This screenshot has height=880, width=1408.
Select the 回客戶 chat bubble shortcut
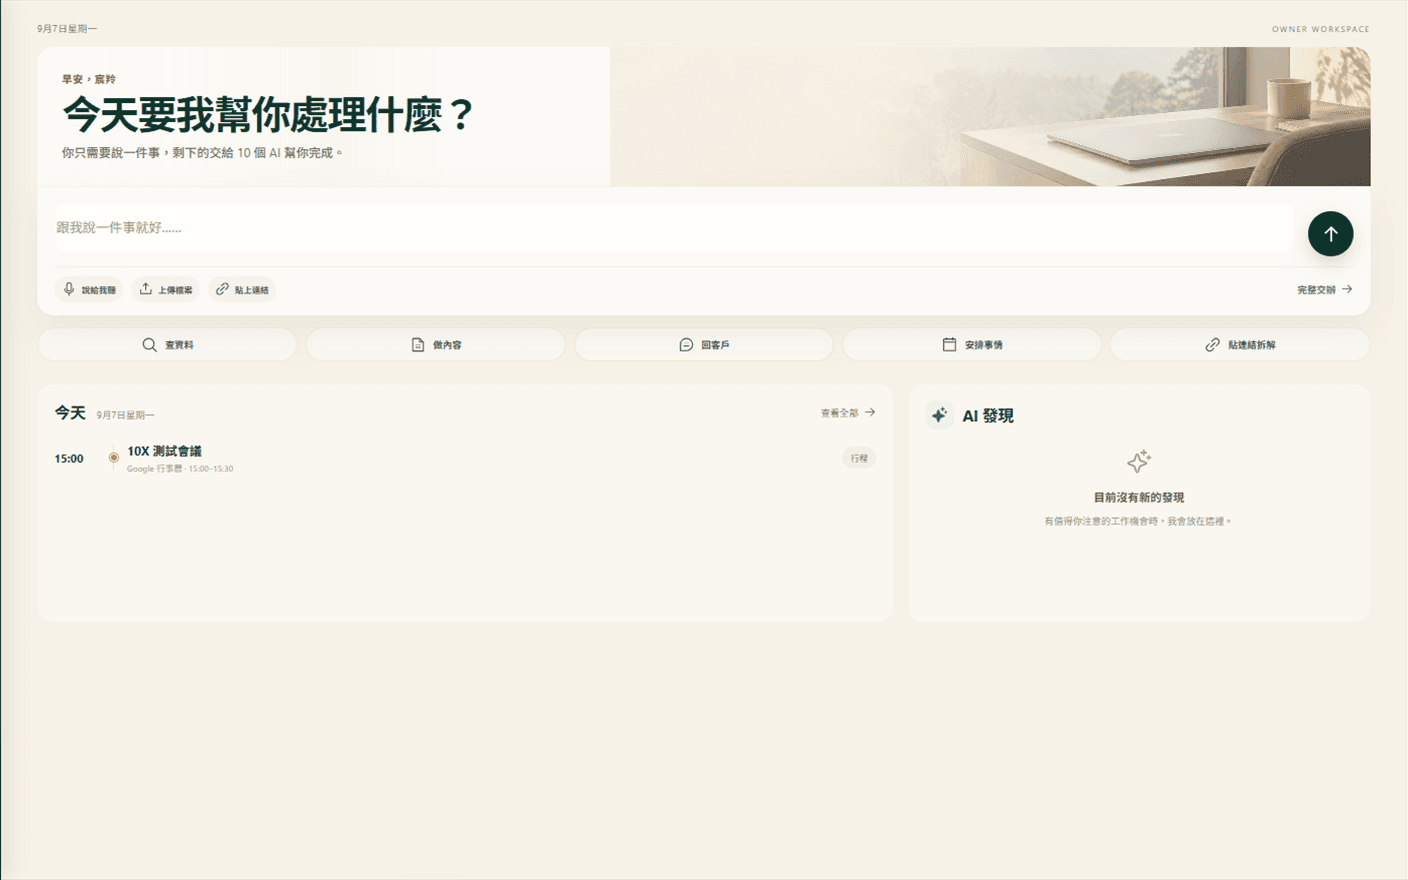pos(704,345)
